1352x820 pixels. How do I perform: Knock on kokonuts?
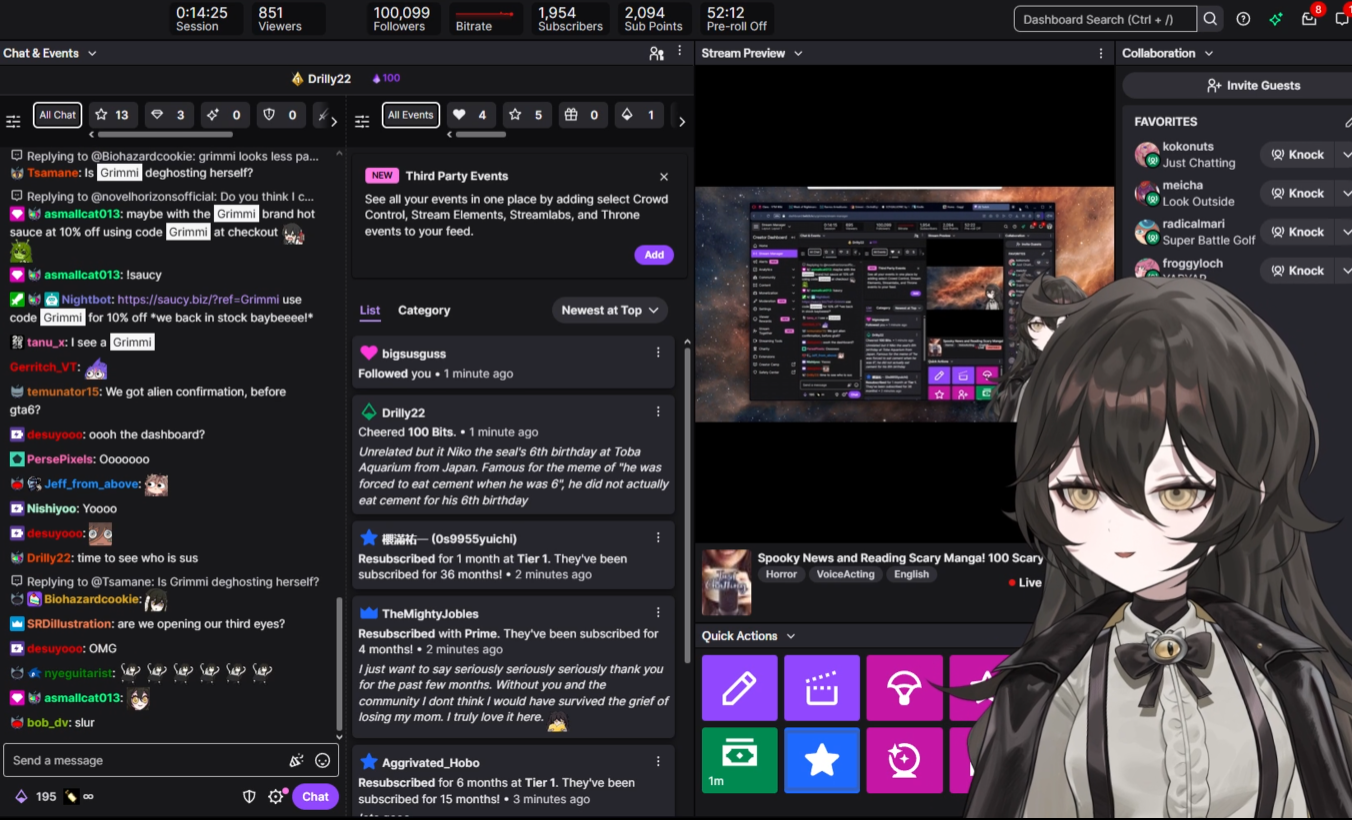[x=1297, y=155]
